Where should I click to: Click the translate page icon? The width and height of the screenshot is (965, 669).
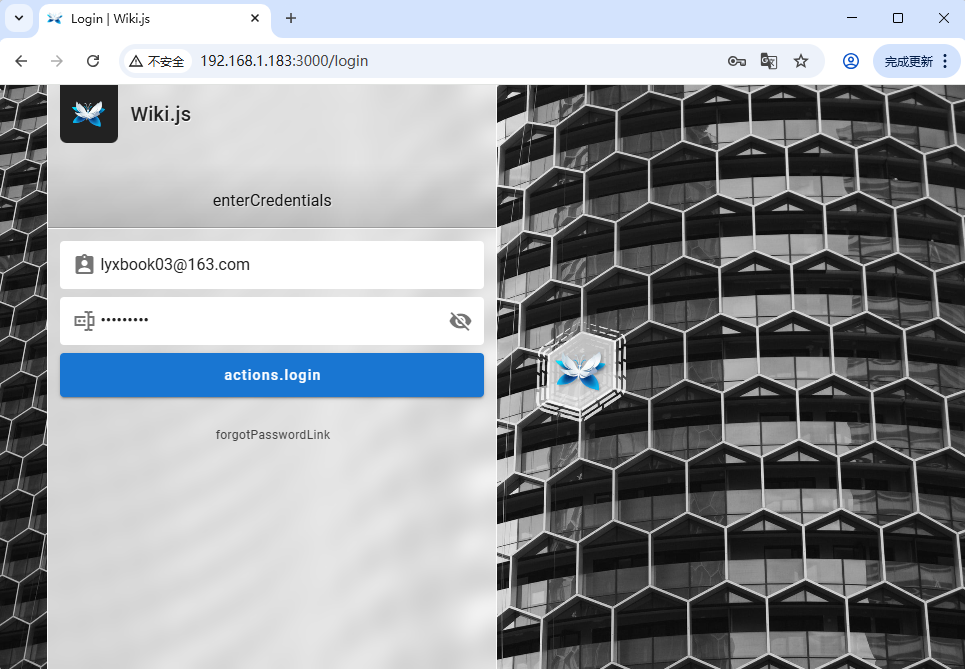pyautogui.click(x=769, y=61)
